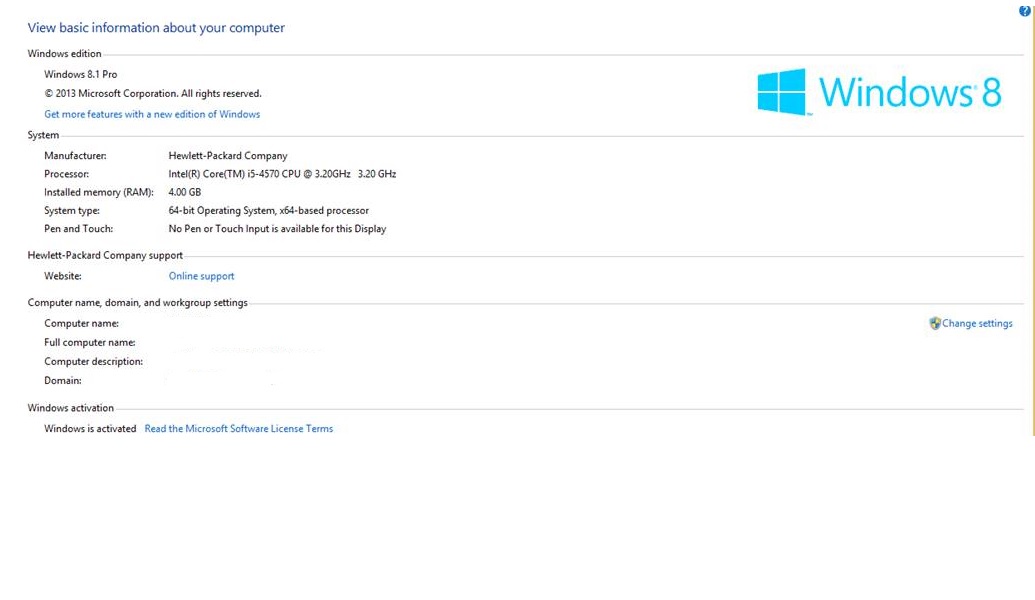Click the shield icon beside Change settings

point(935,323)
